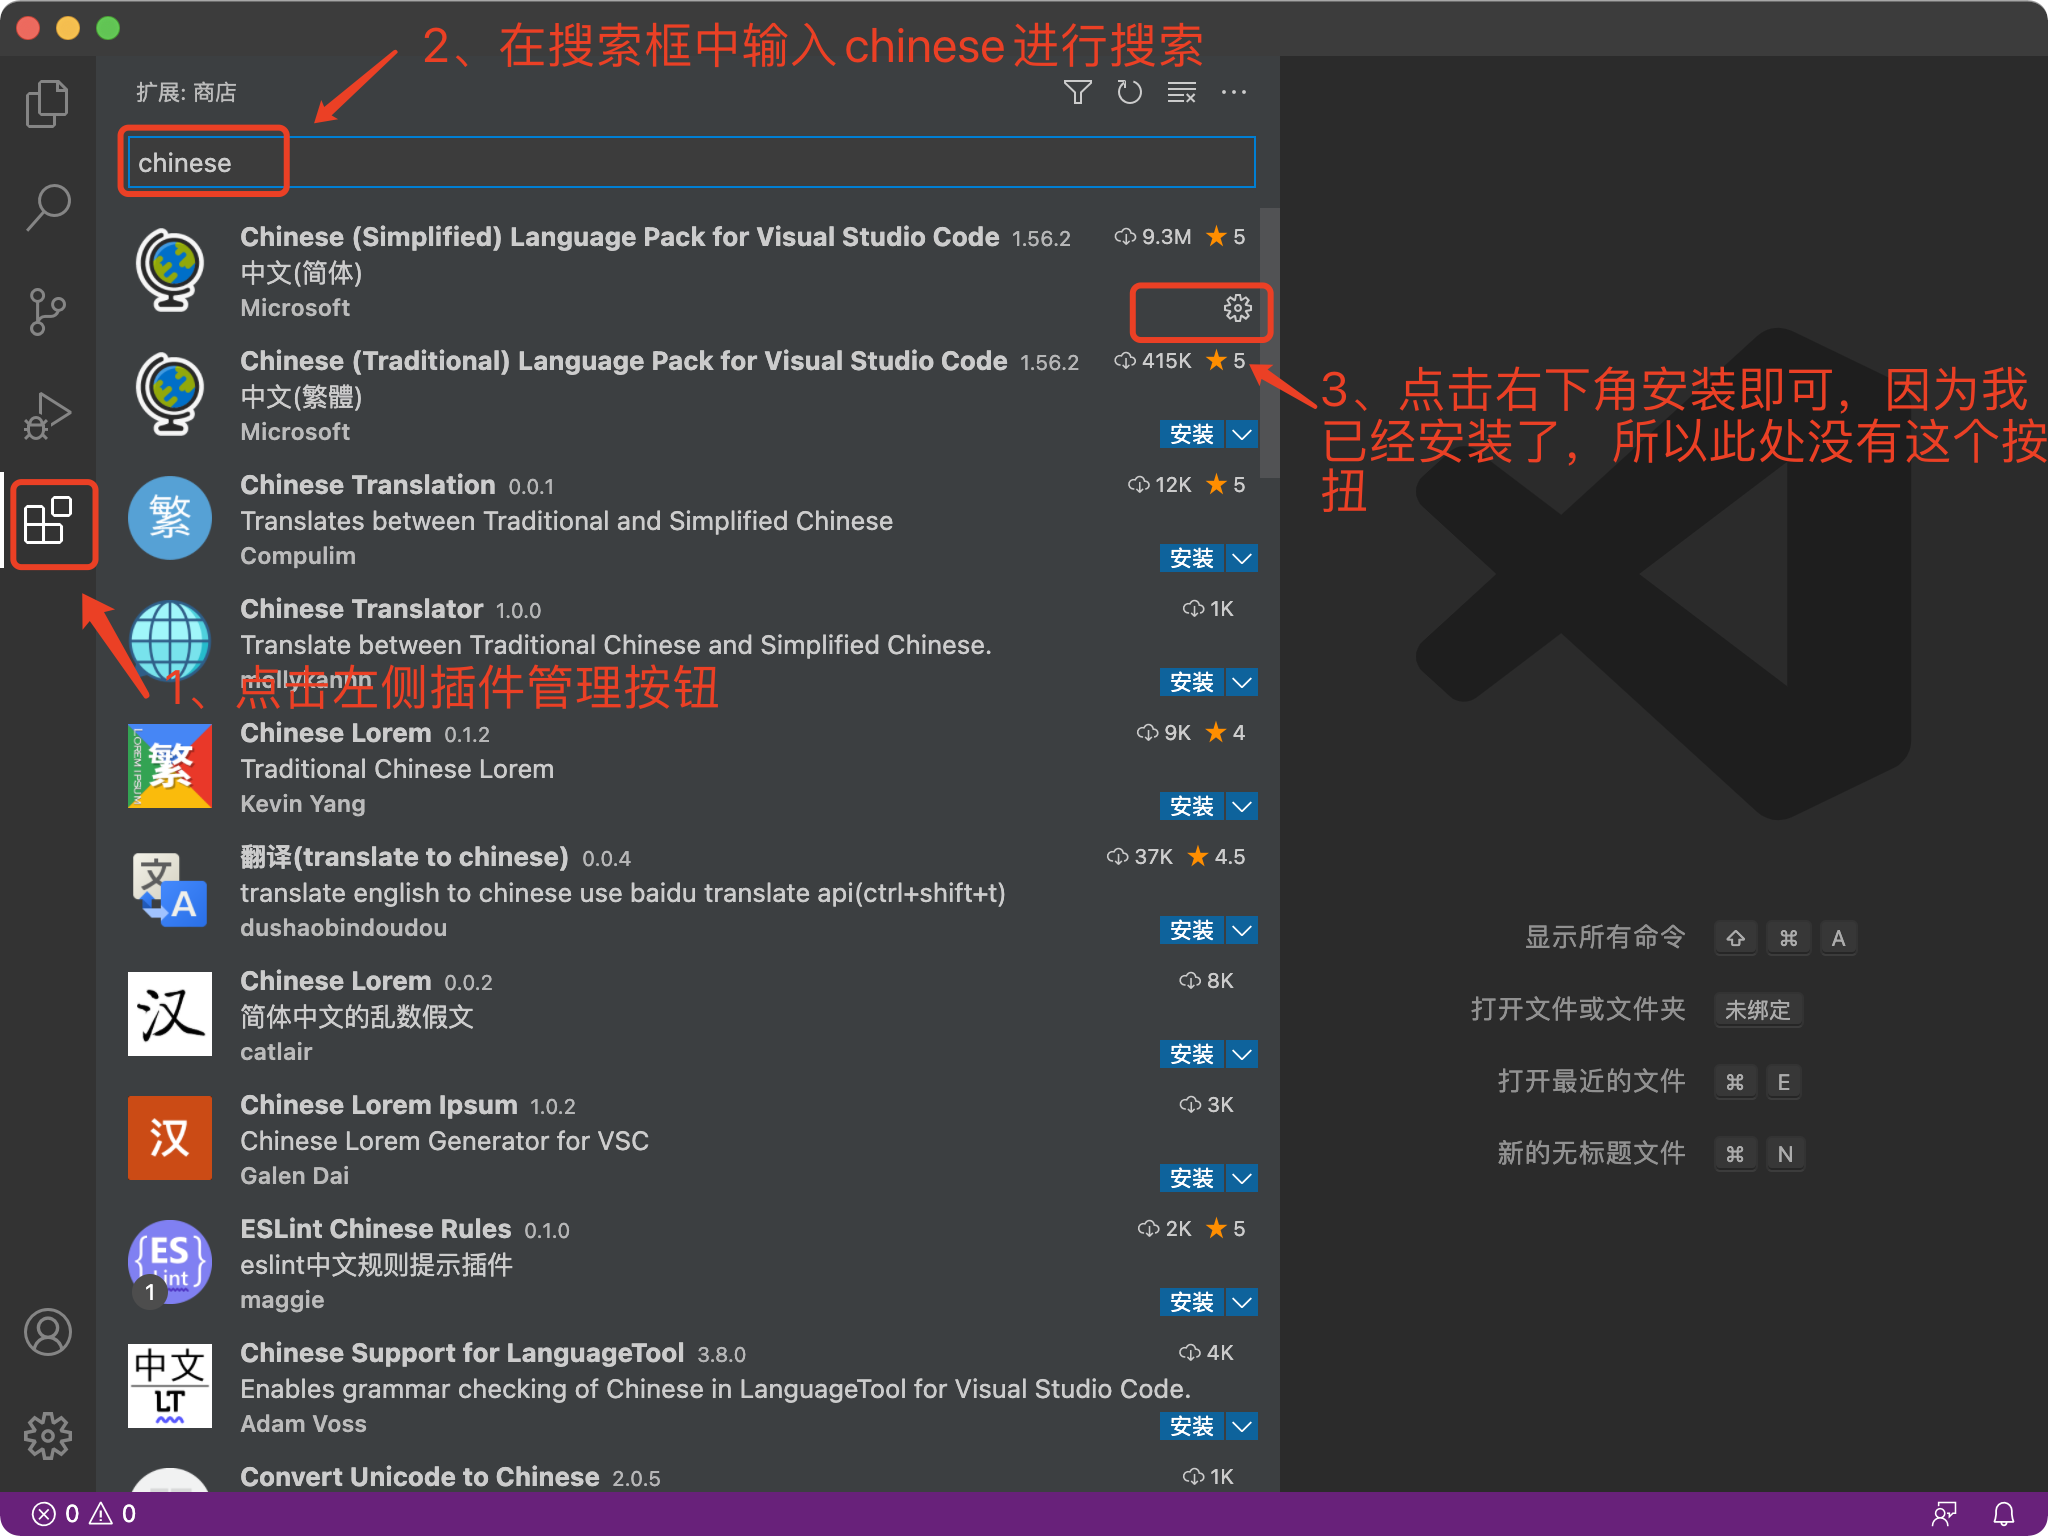Open Source Control view
The height and width of the screenshot is (1536, 2048).
click(x=47, y=310)
